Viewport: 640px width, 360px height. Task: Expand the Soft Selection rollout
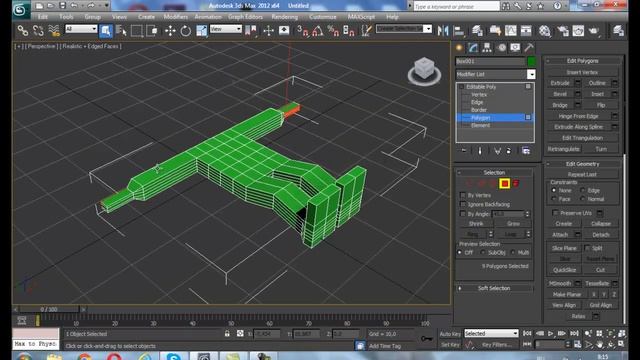click(x=494, y=288)
